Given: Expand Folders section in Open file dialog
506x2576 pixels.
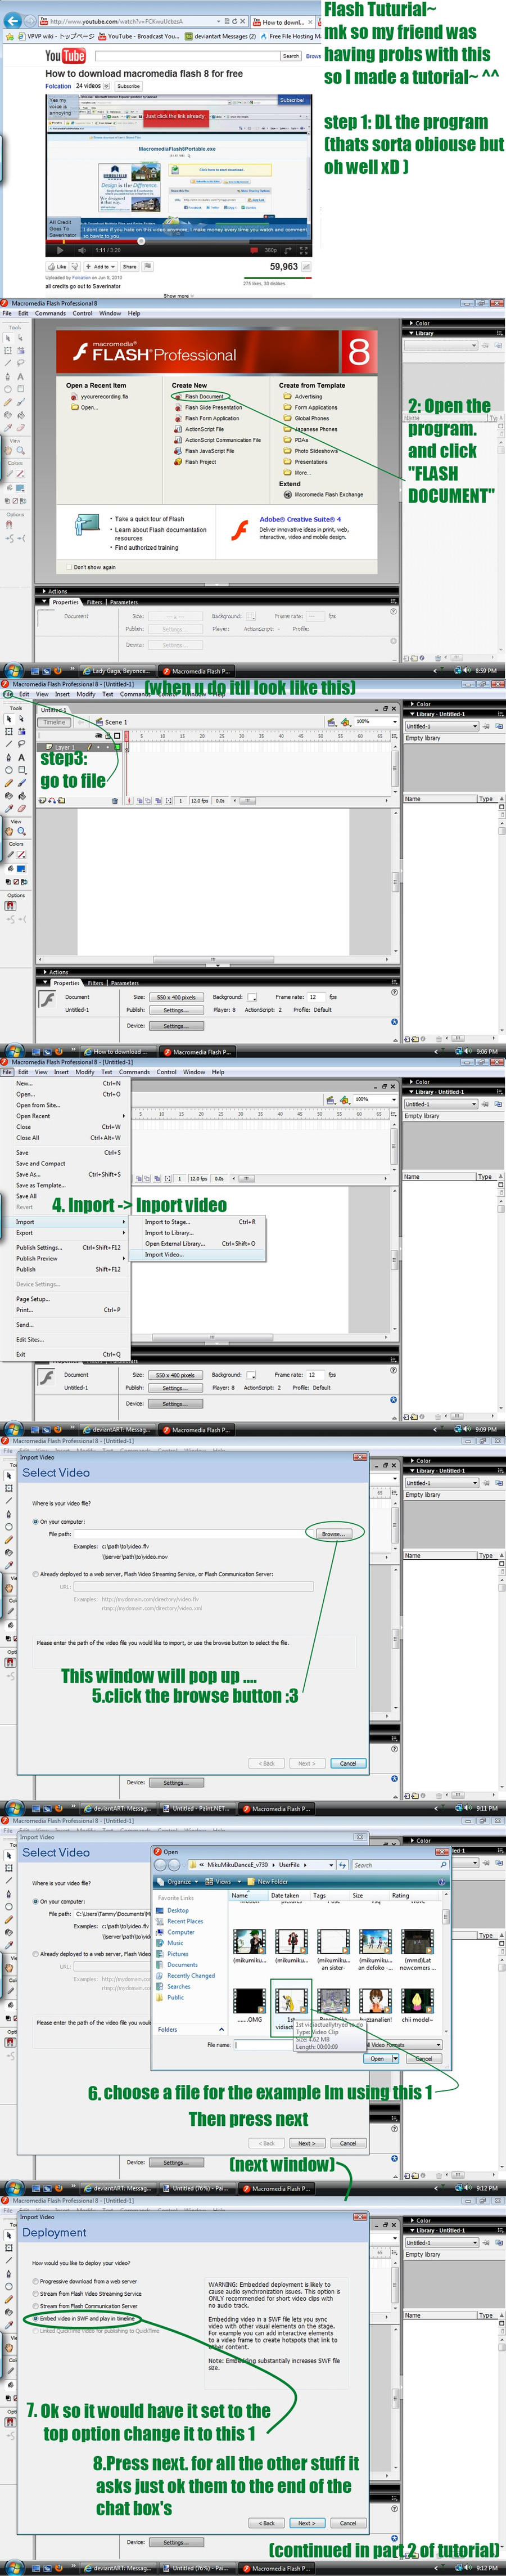Looking at the screenshot, I should point(221,2029).
